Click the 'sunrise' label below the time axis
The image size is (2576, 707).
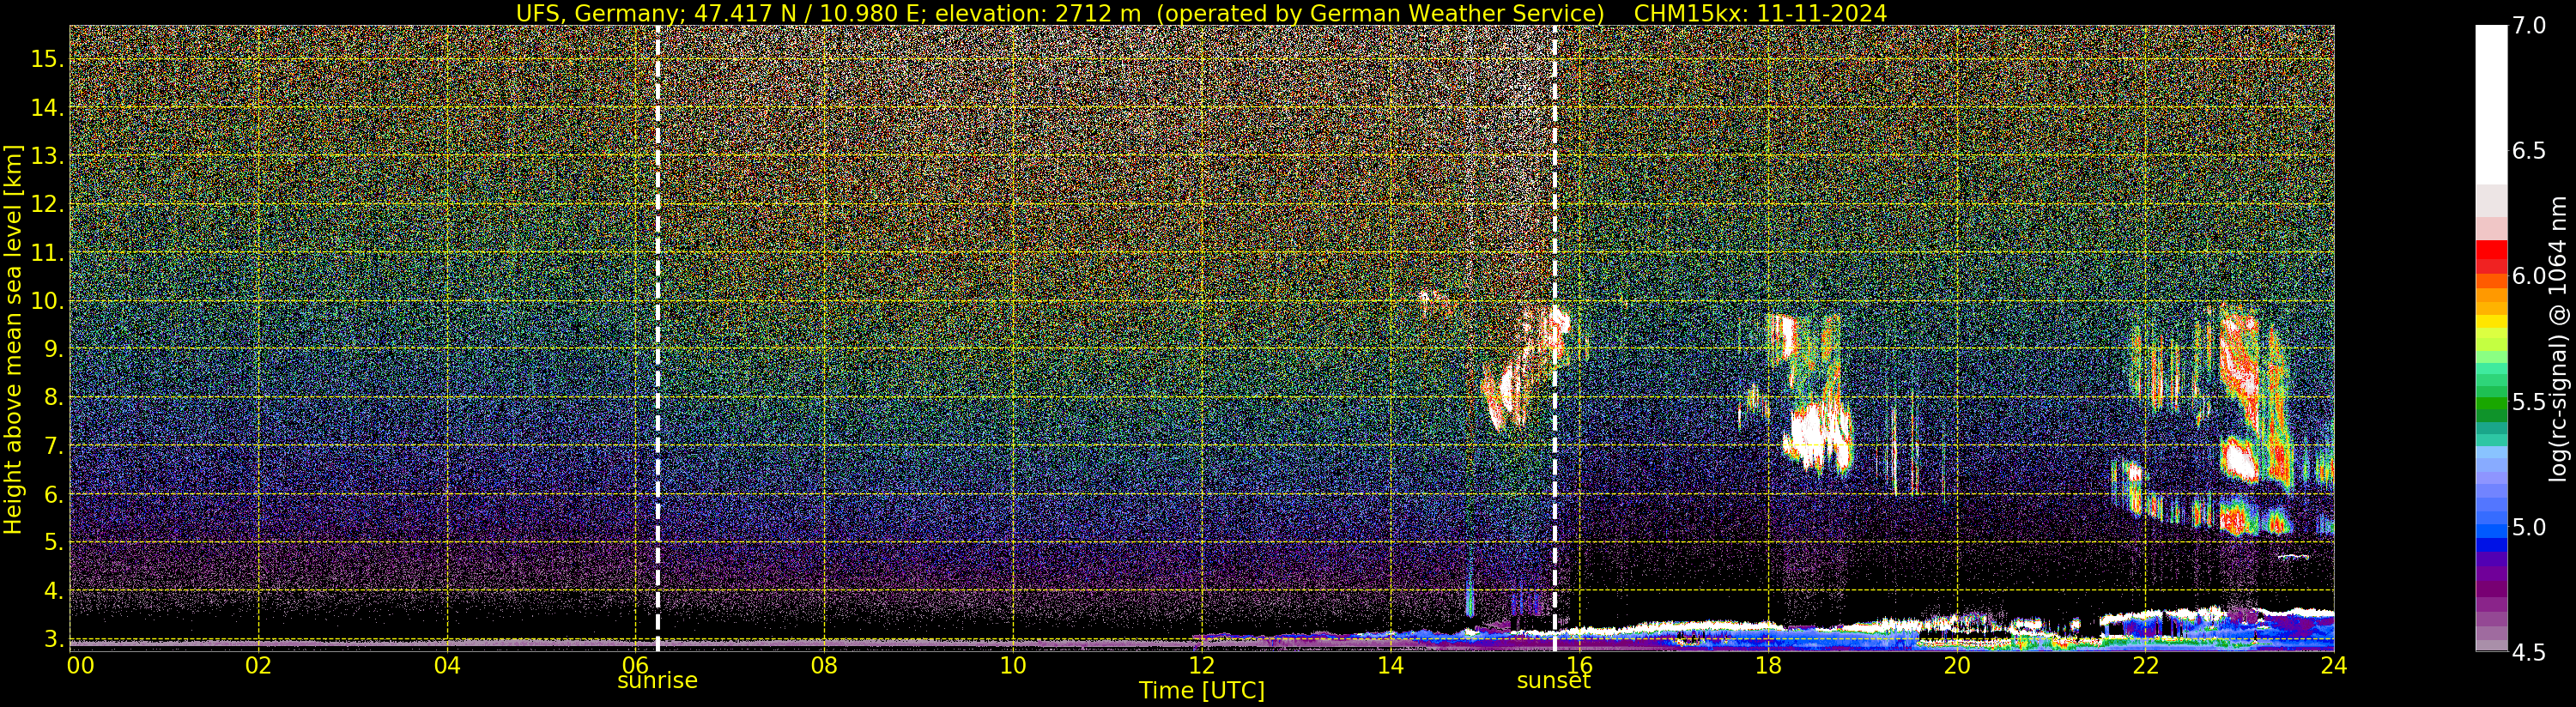pos(657,681)
